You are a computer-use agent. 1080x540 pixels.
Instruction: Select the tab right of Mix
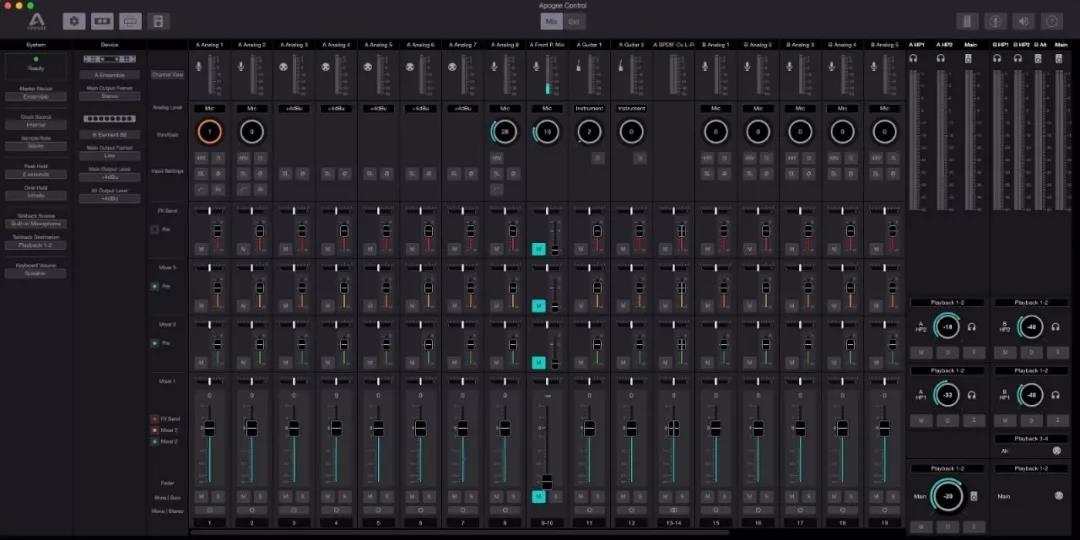(x=574, y=21)
